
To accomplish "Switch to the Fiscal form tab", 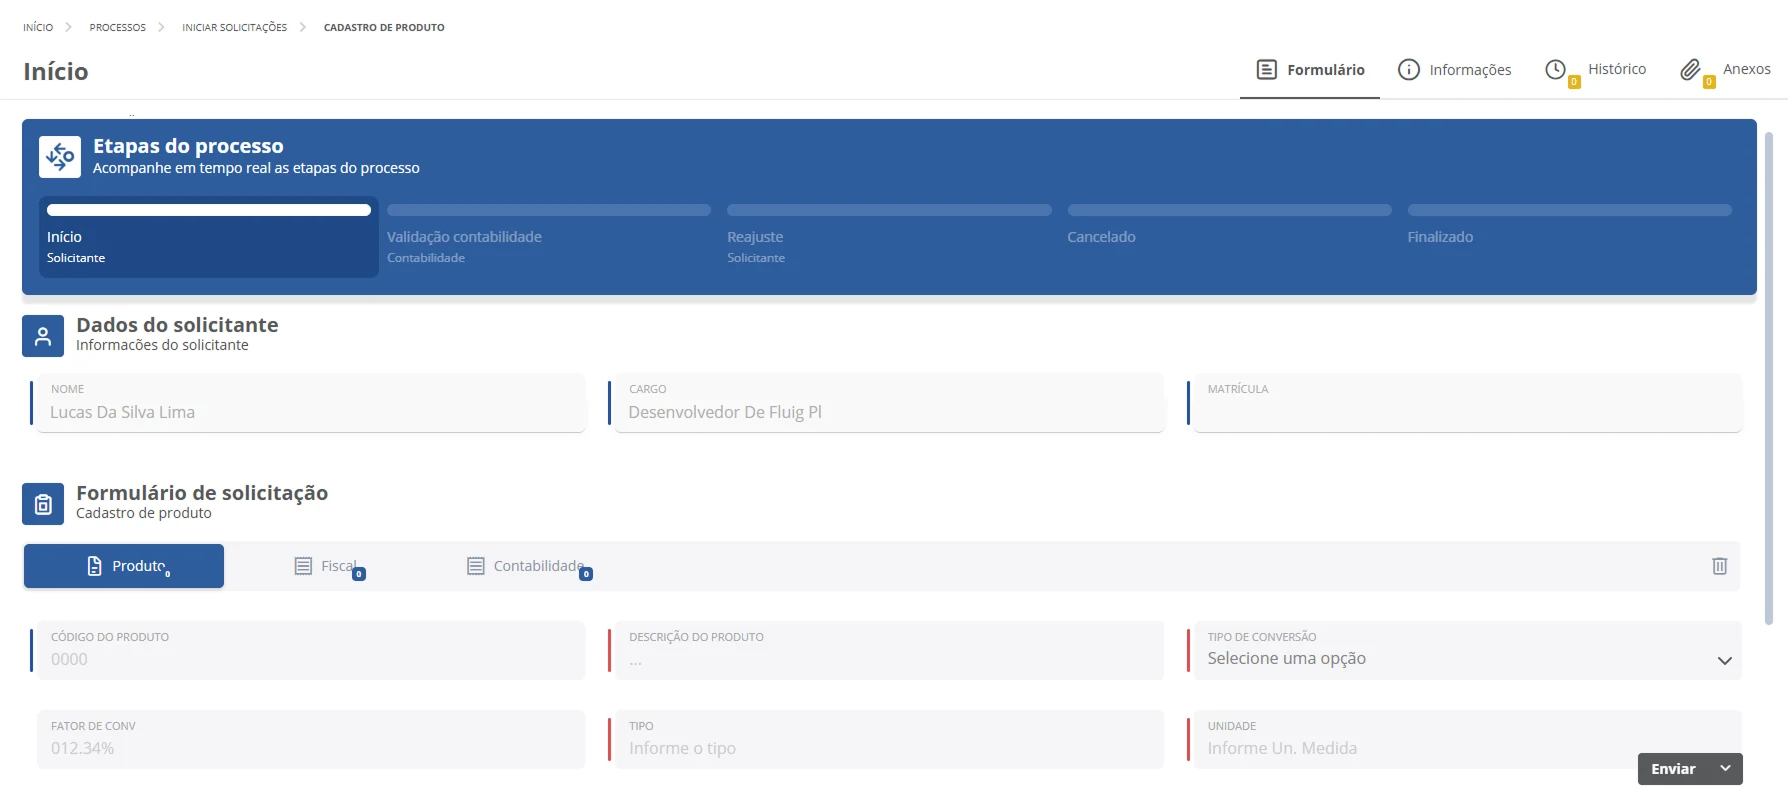I will [x=328, y=566].
